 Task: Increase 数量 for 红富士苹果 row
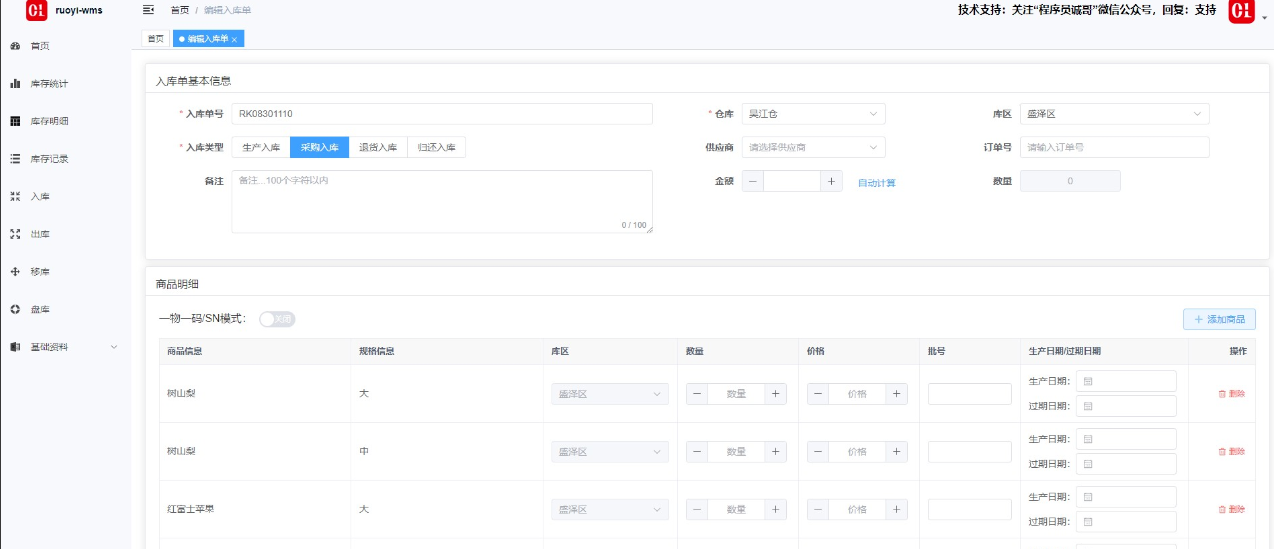click(x=775, y=510)
